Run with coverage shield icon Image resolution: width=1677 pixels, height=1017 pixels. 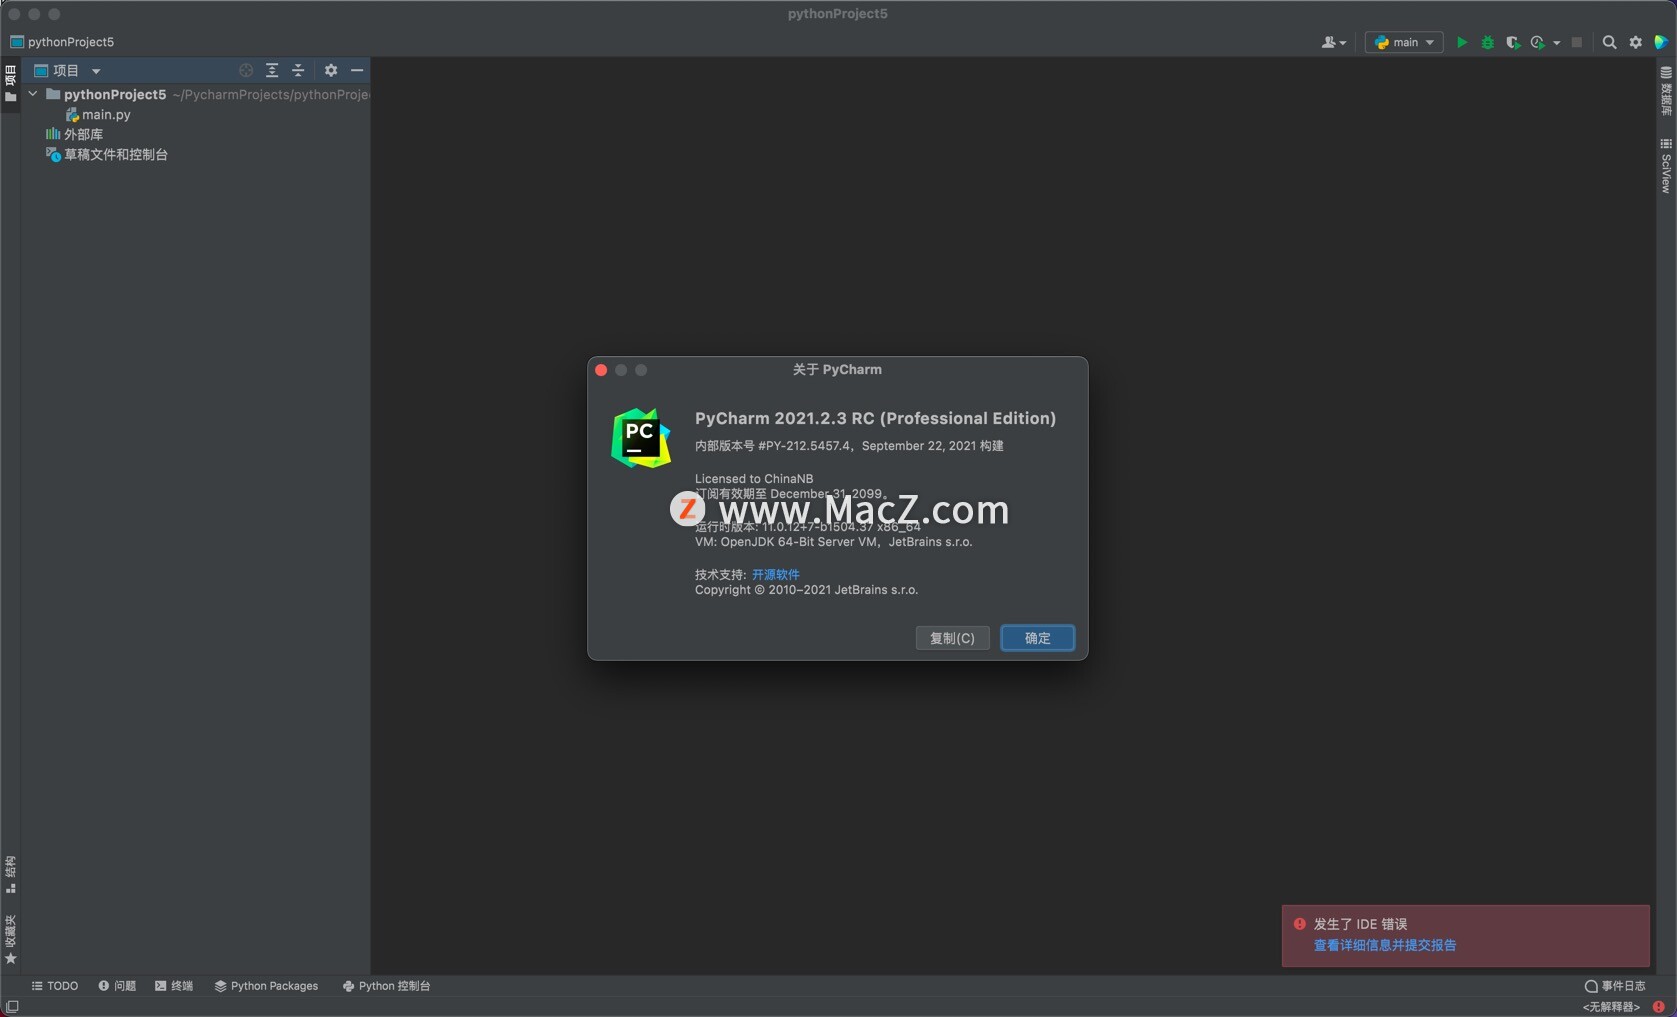tap(1513, 43)
